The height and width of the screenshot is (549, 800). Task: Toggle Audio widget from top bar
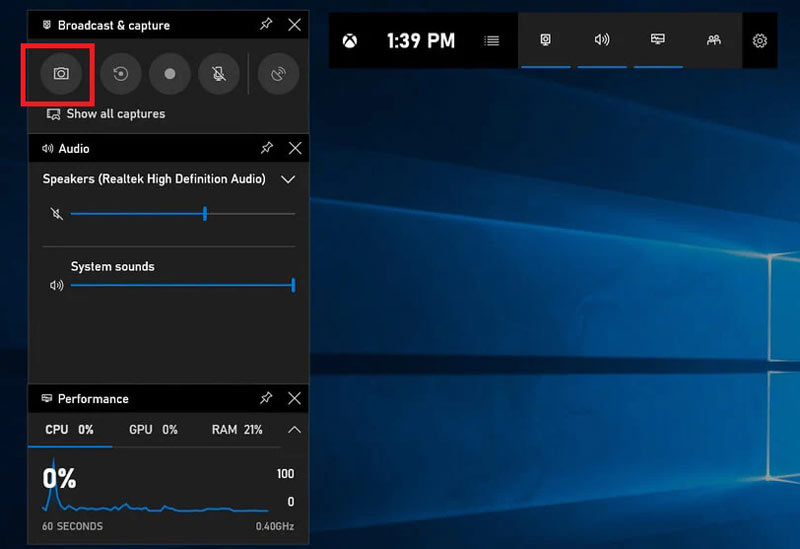[x=602, y=40]
